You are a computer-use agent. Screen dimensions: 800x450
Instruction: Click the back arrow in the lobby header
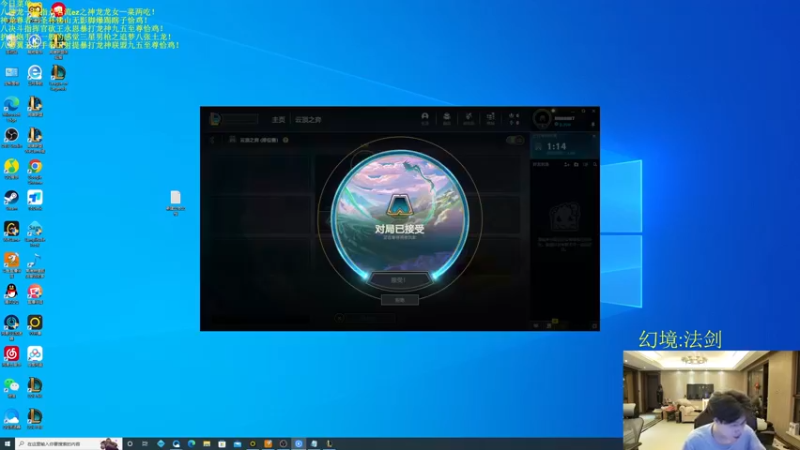213,140
